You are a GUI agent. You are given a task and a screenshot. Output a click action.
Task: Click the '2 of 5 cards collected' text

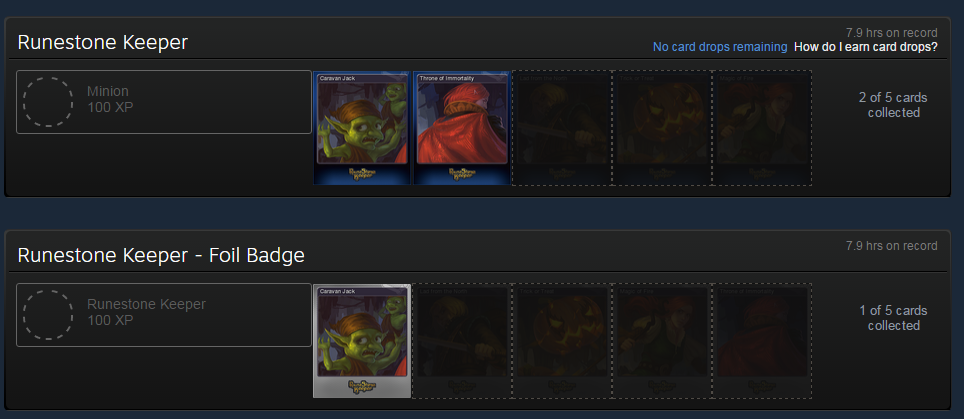893,105
